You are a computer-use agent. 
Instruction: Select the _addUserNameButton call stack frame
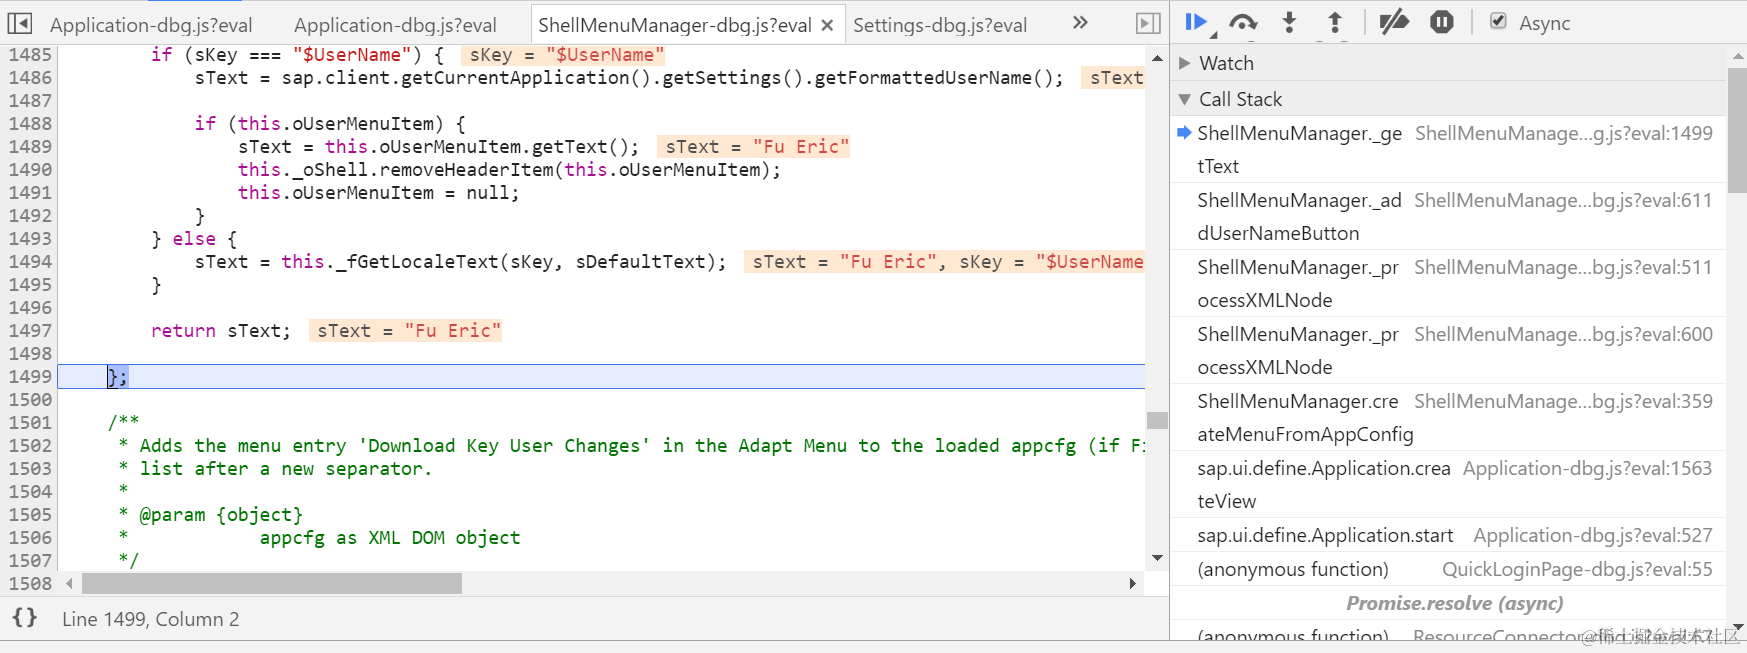click(x=1448, y=216)
